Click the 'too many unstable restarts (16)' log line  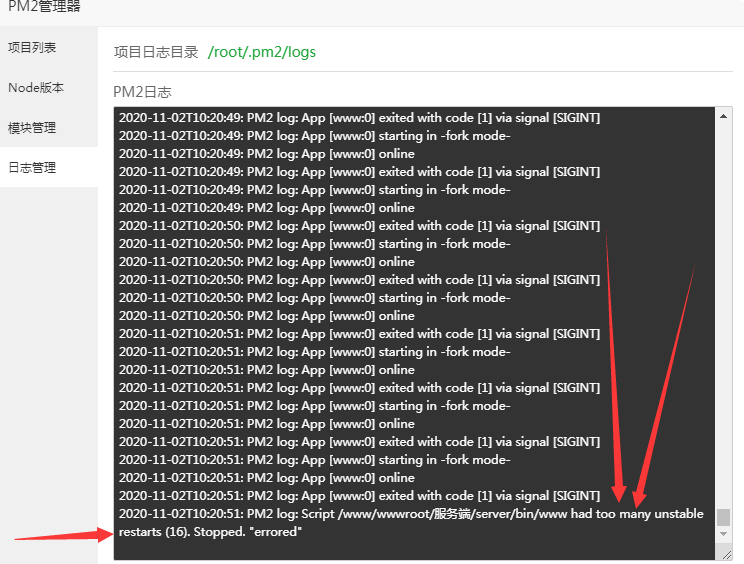click(411, 523)
